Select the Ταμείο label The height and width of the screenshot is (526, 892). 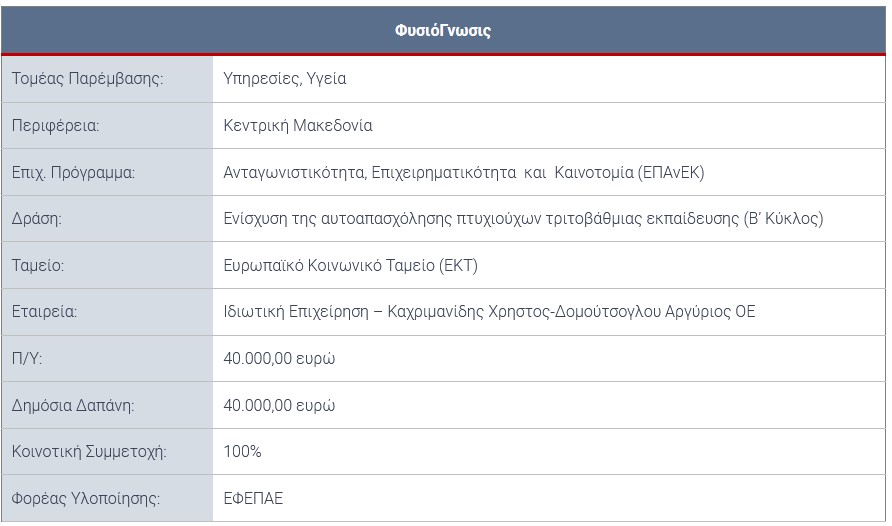38,266
